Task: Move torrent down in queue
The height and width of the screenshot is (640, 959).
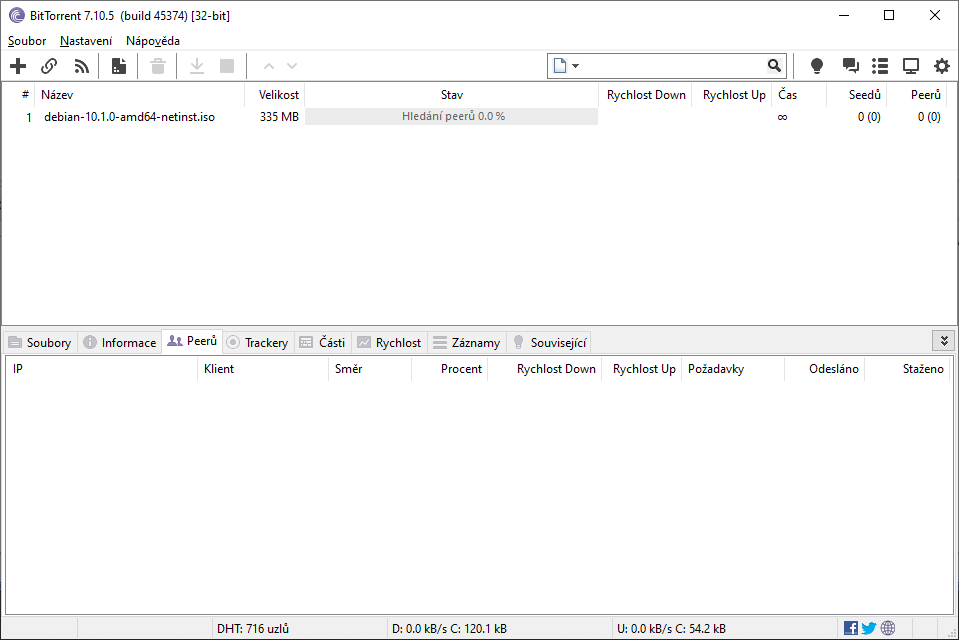Action: click(x=292, y=65)
